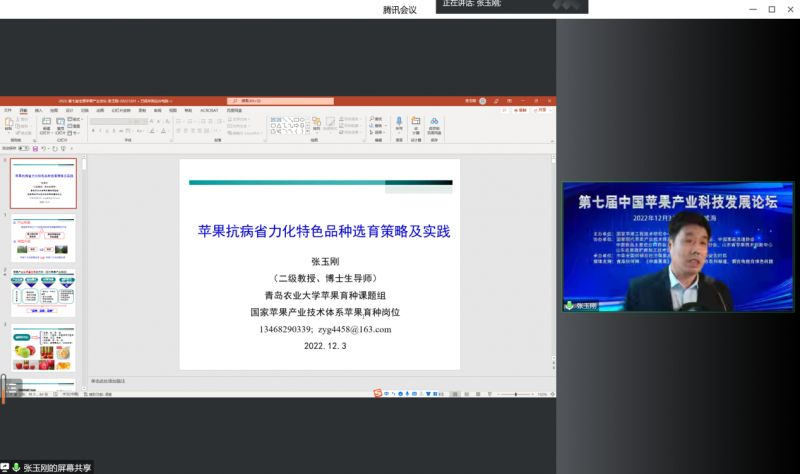
Task: Adjust the zoom slider in status bar
Action: point(518,395)
